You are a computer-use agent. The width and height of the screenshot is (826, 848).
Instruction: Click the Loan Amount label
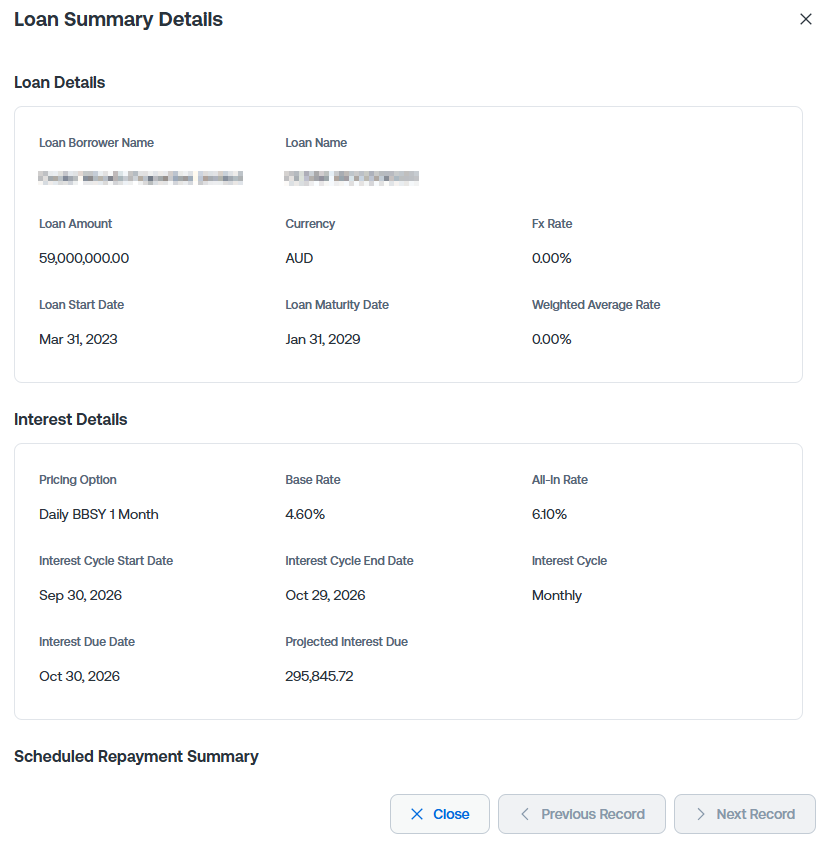click(75, 224)
